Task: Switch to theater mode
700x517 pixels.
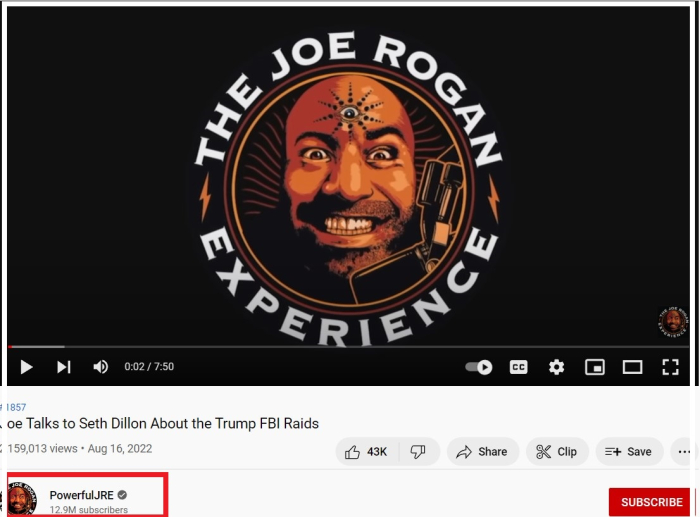Action: 633,367
